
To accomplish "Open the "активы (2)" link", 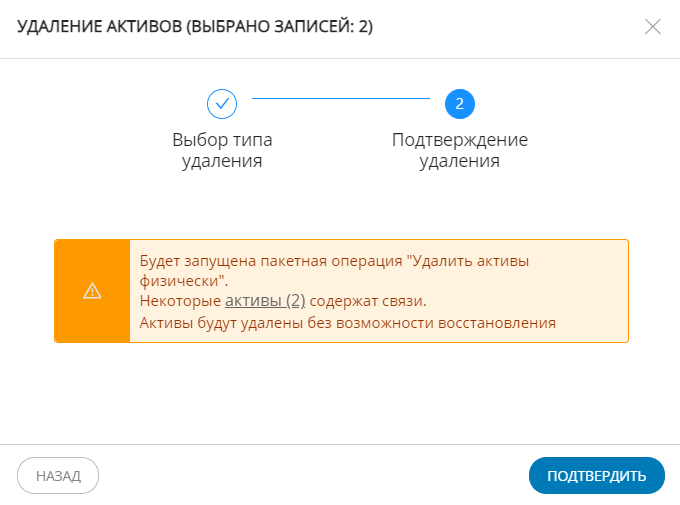I will tap(265, 300).
